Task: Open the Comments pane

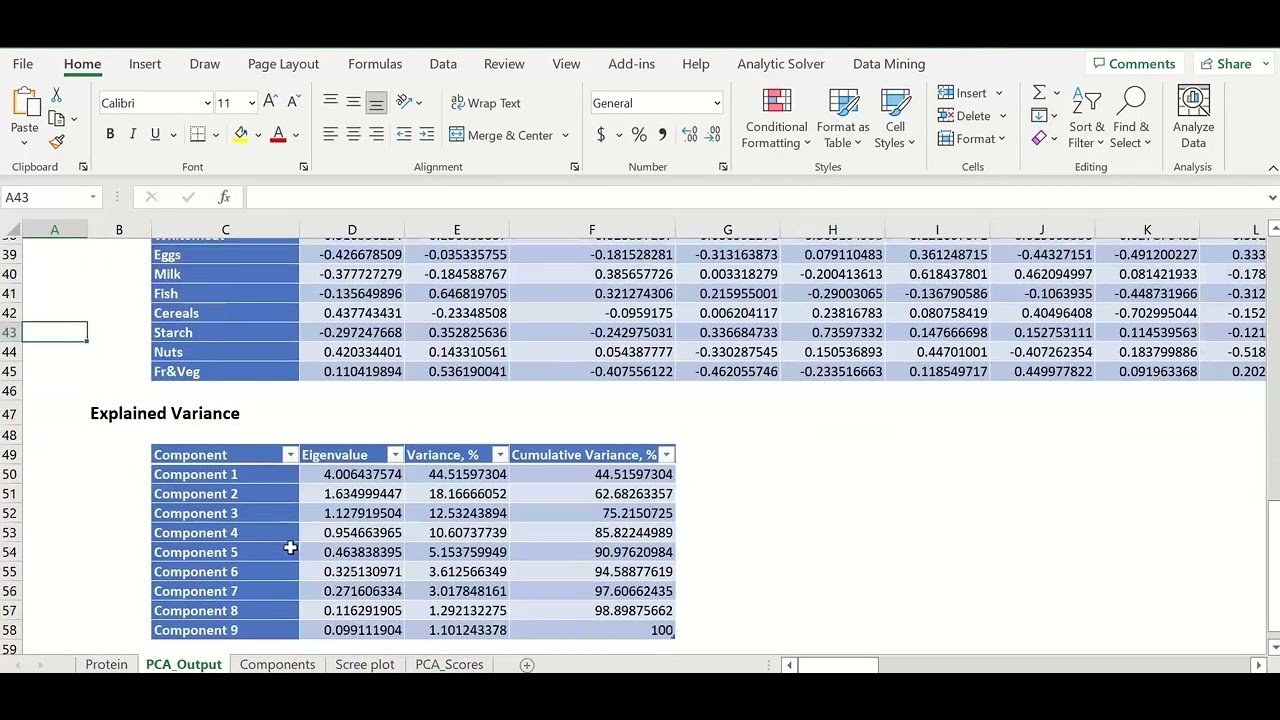Action: (1134, 64)
